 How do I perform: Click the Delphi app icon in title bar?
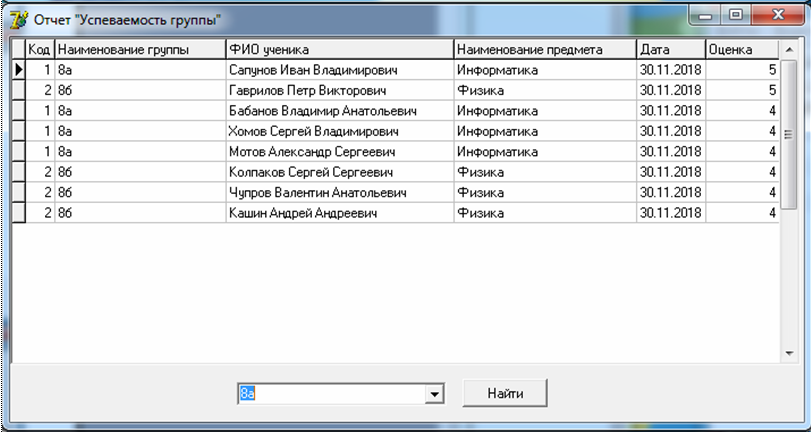click(x=18, y=20)
